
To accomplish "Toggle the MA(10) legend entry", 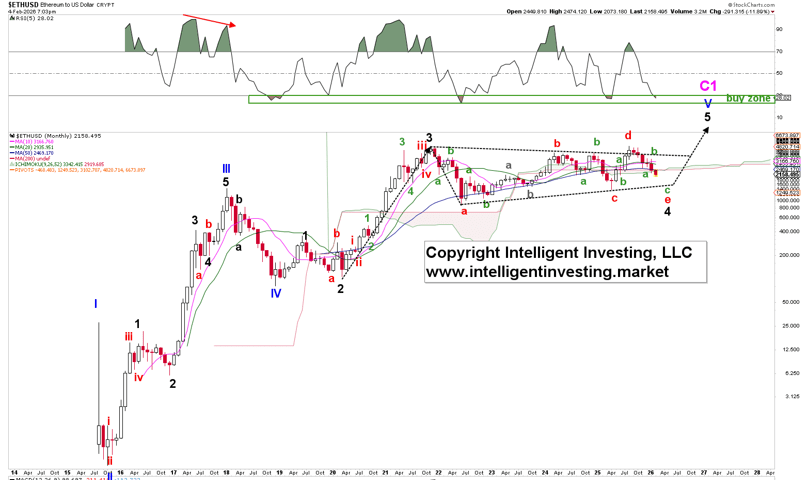I will 33,142.
